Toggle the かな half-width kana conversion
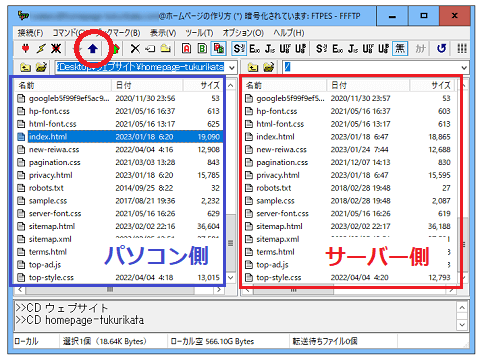 tap(421, 49)
